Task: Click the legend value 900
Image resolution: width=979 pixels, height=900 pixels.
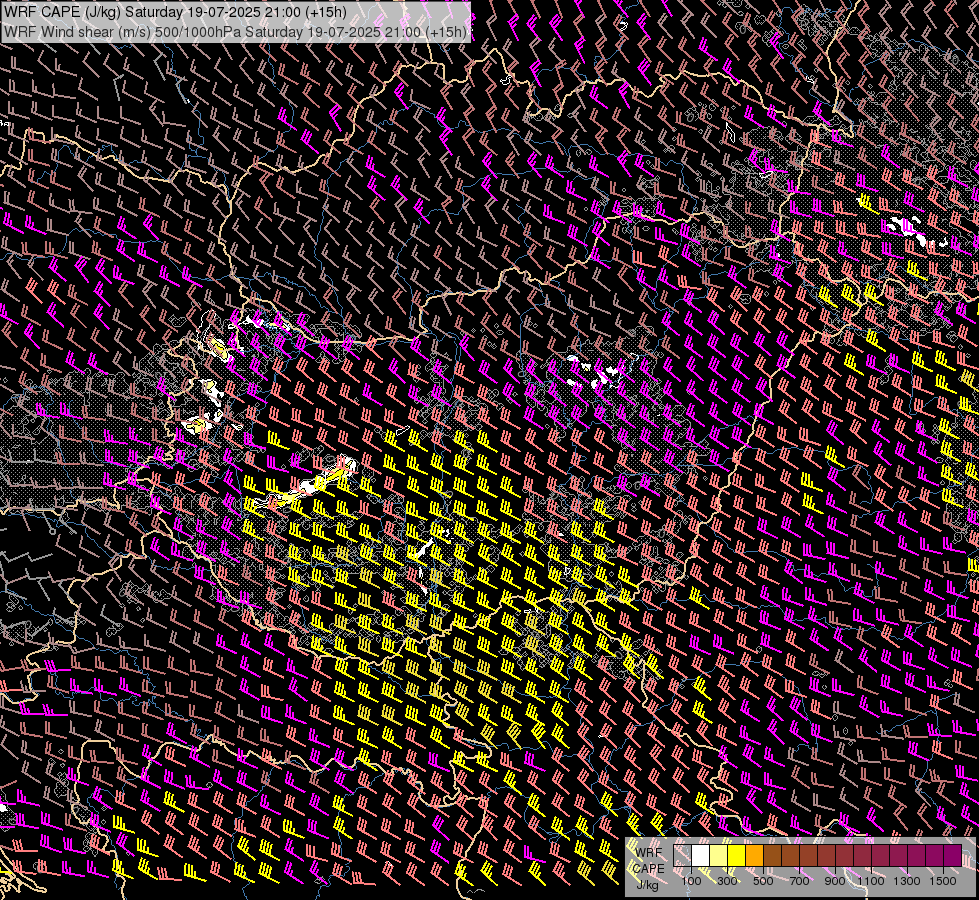Action: point(835,881)
